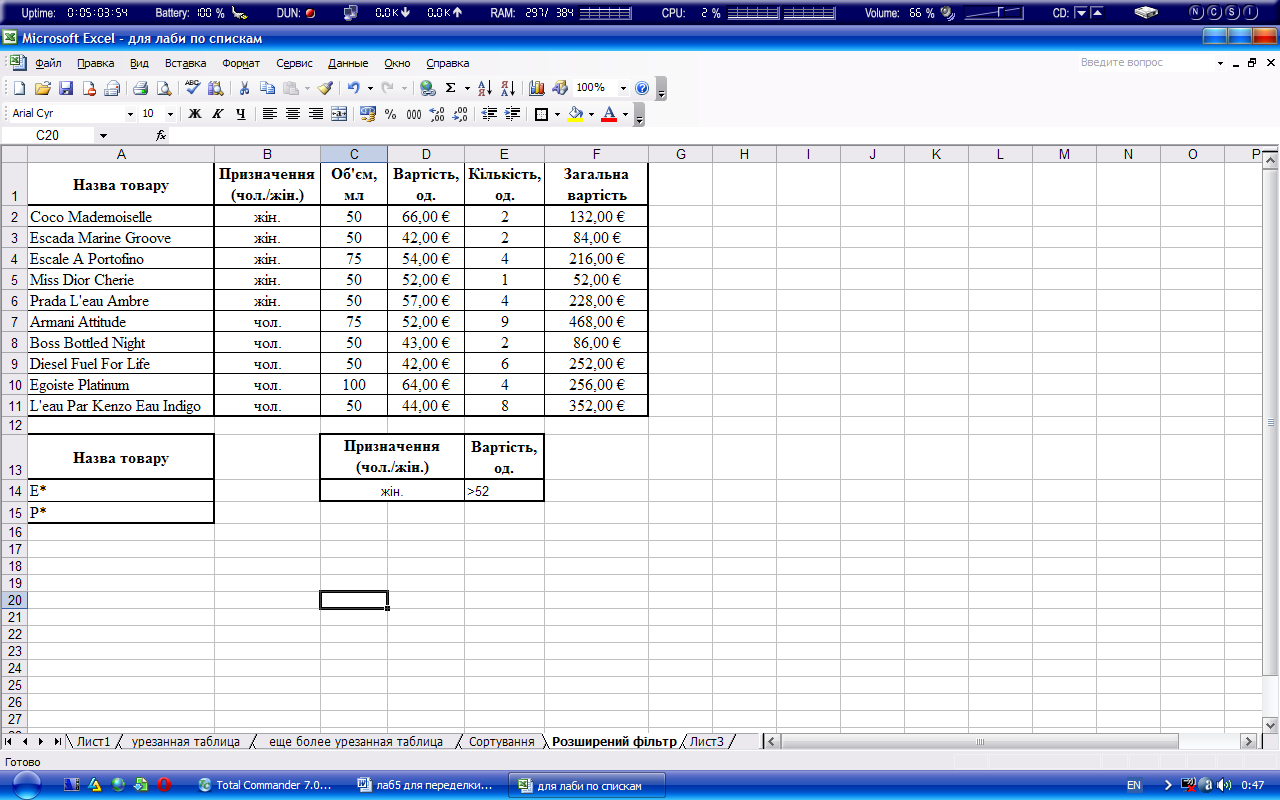Switch to the урезанная таблица sheet tab
Image resolution: width=1280 pixels, height=800 pixels.
(x=186, y=741)
